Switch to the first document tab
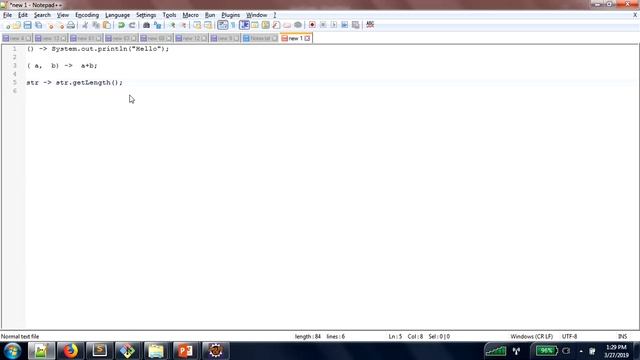Viewport: 640px width, 360px height. [17, 38]
